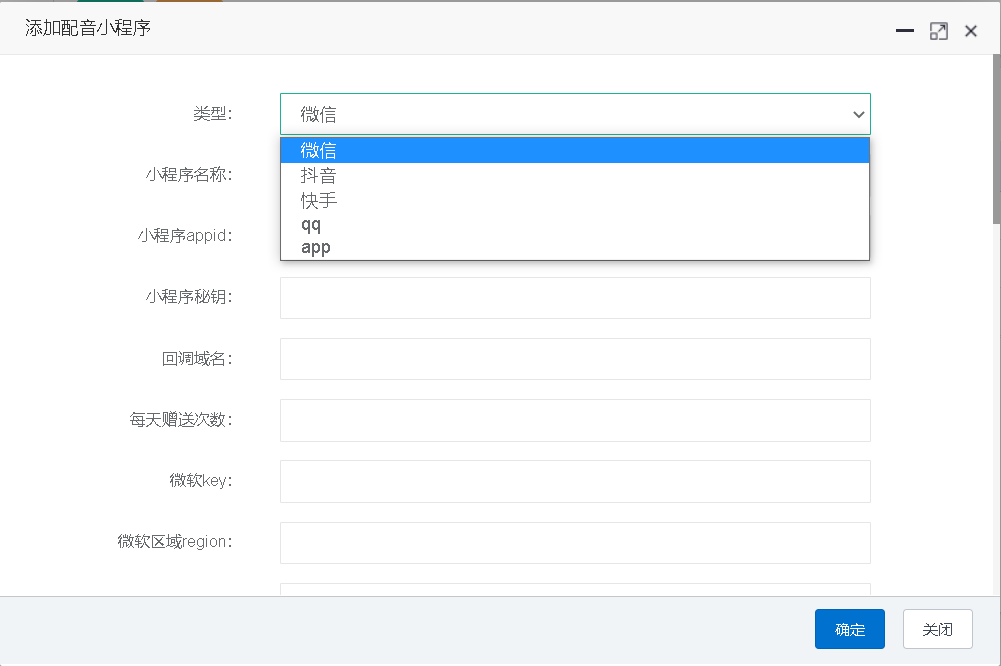Focus the 小程序秘钥 input field
Screen dimensions: 1001x666
(x=574, y=298)
